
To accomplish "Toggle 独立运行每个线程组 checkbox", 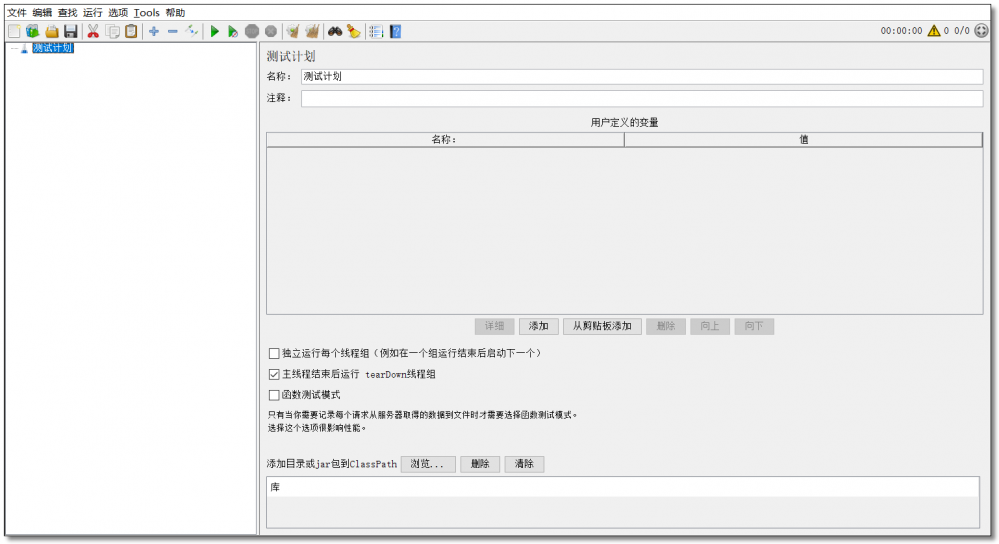I will [x=274, y=353].
